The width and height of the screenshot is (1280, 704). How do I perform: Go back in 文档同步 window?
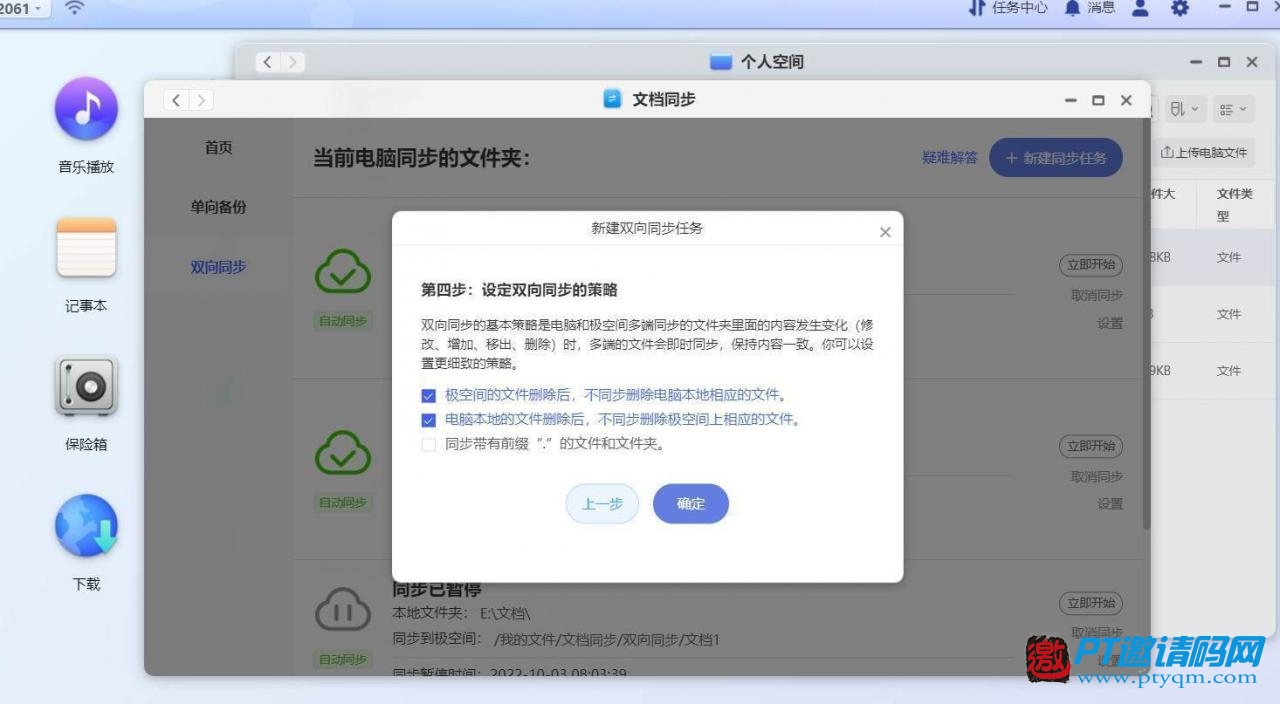pos(177,100)
